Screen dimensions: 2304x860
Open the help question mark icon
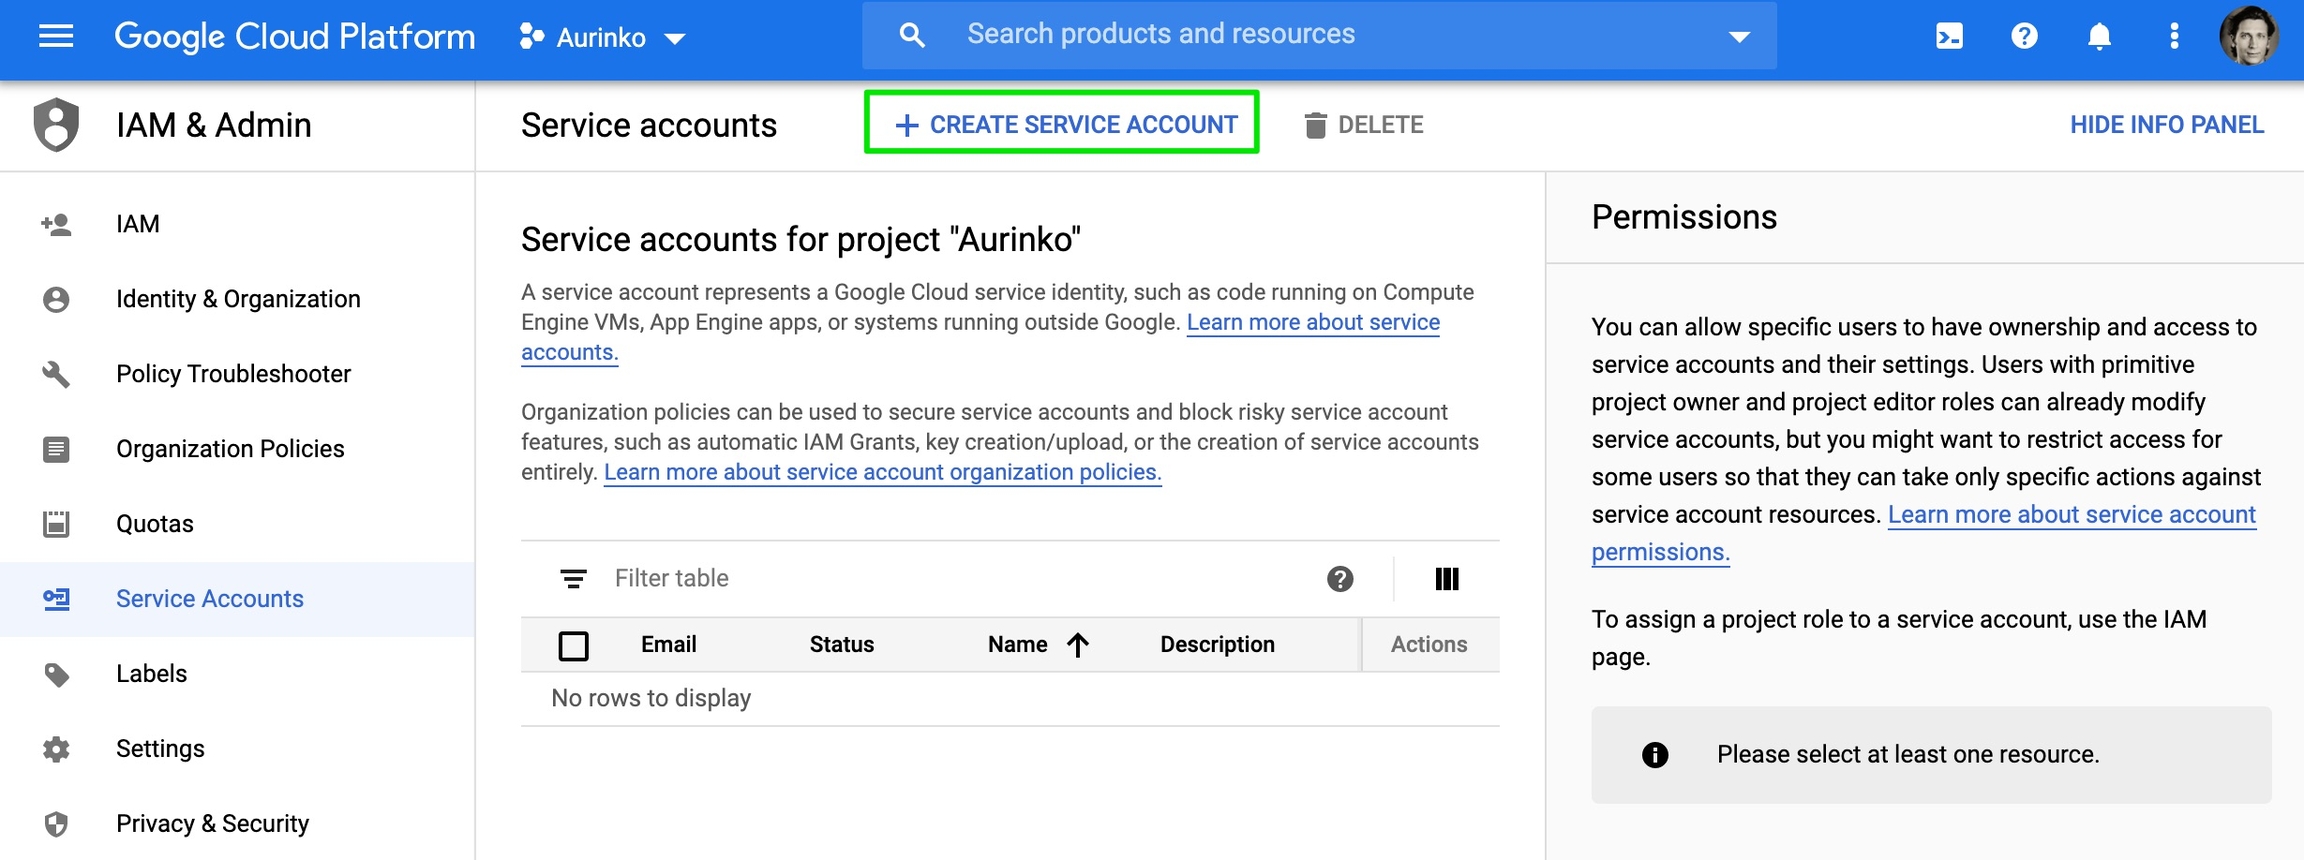[x=2024, y=37]
